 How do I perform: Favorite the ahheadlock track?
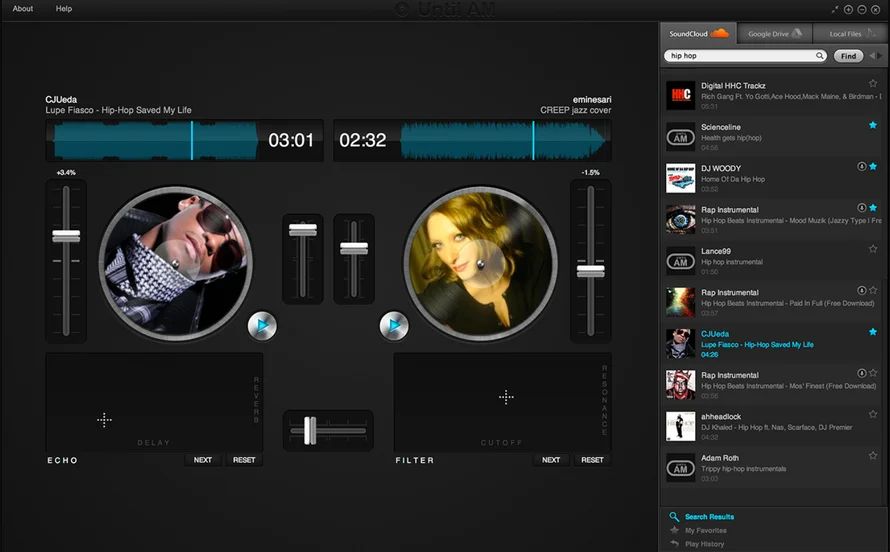click(873, 415)
